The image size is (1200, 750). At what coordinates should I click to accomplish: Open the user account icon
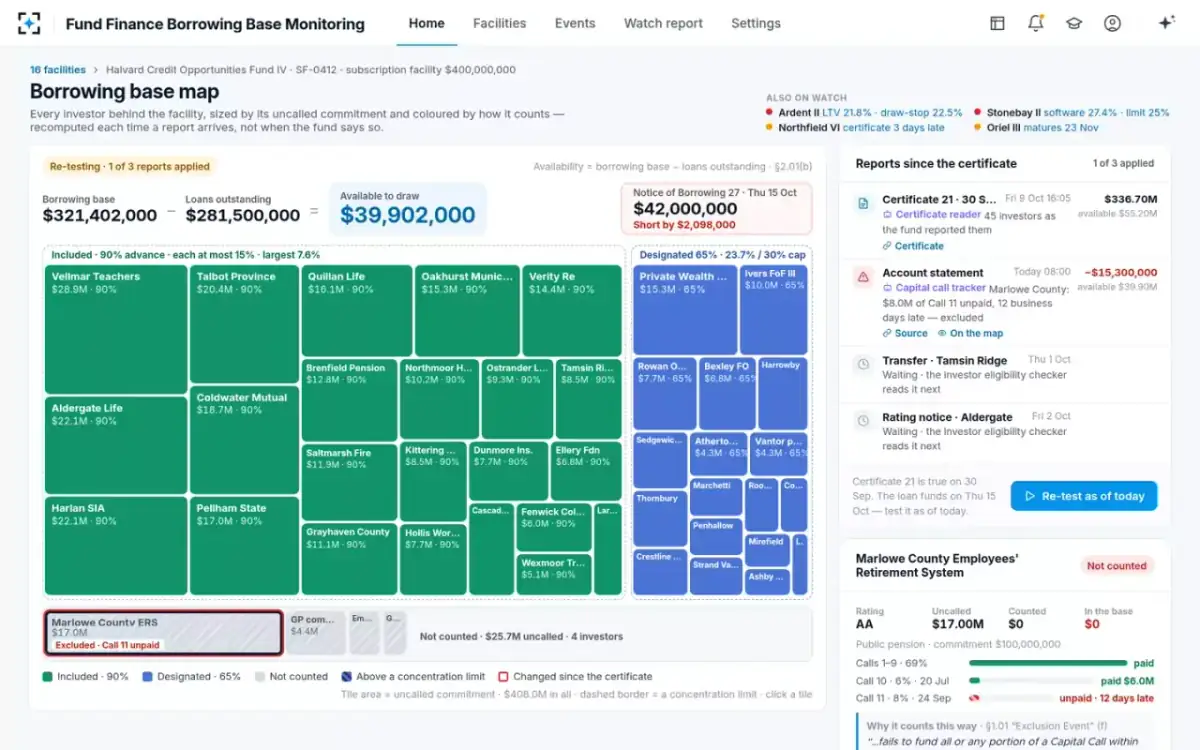pos(1112,23)
